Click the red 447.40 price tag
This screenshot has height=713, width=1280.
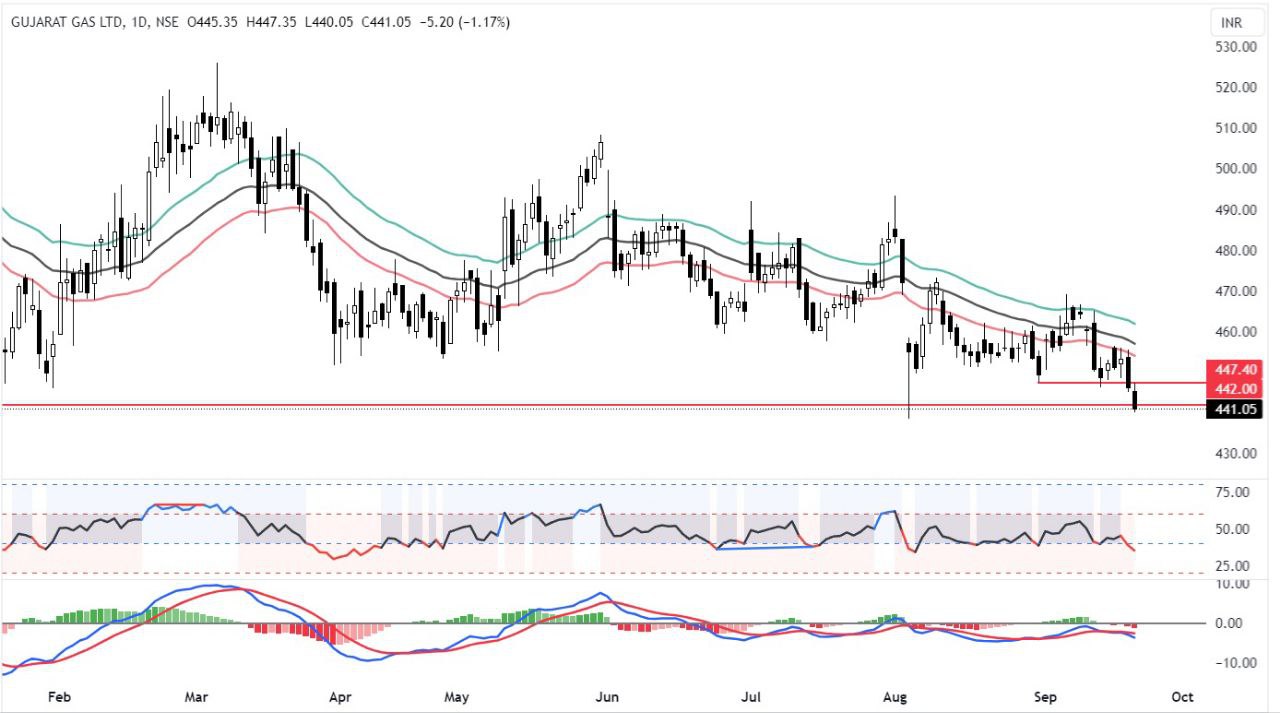tap(1234, 369)
